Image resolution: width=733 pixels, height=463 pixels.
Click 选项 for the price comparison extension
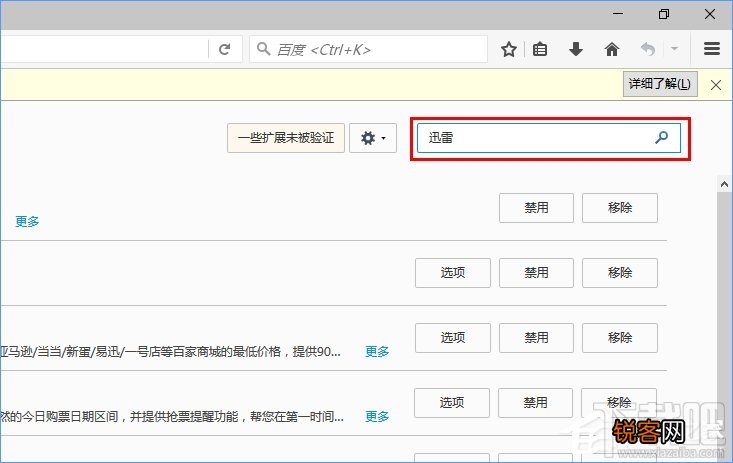point(453,338)
